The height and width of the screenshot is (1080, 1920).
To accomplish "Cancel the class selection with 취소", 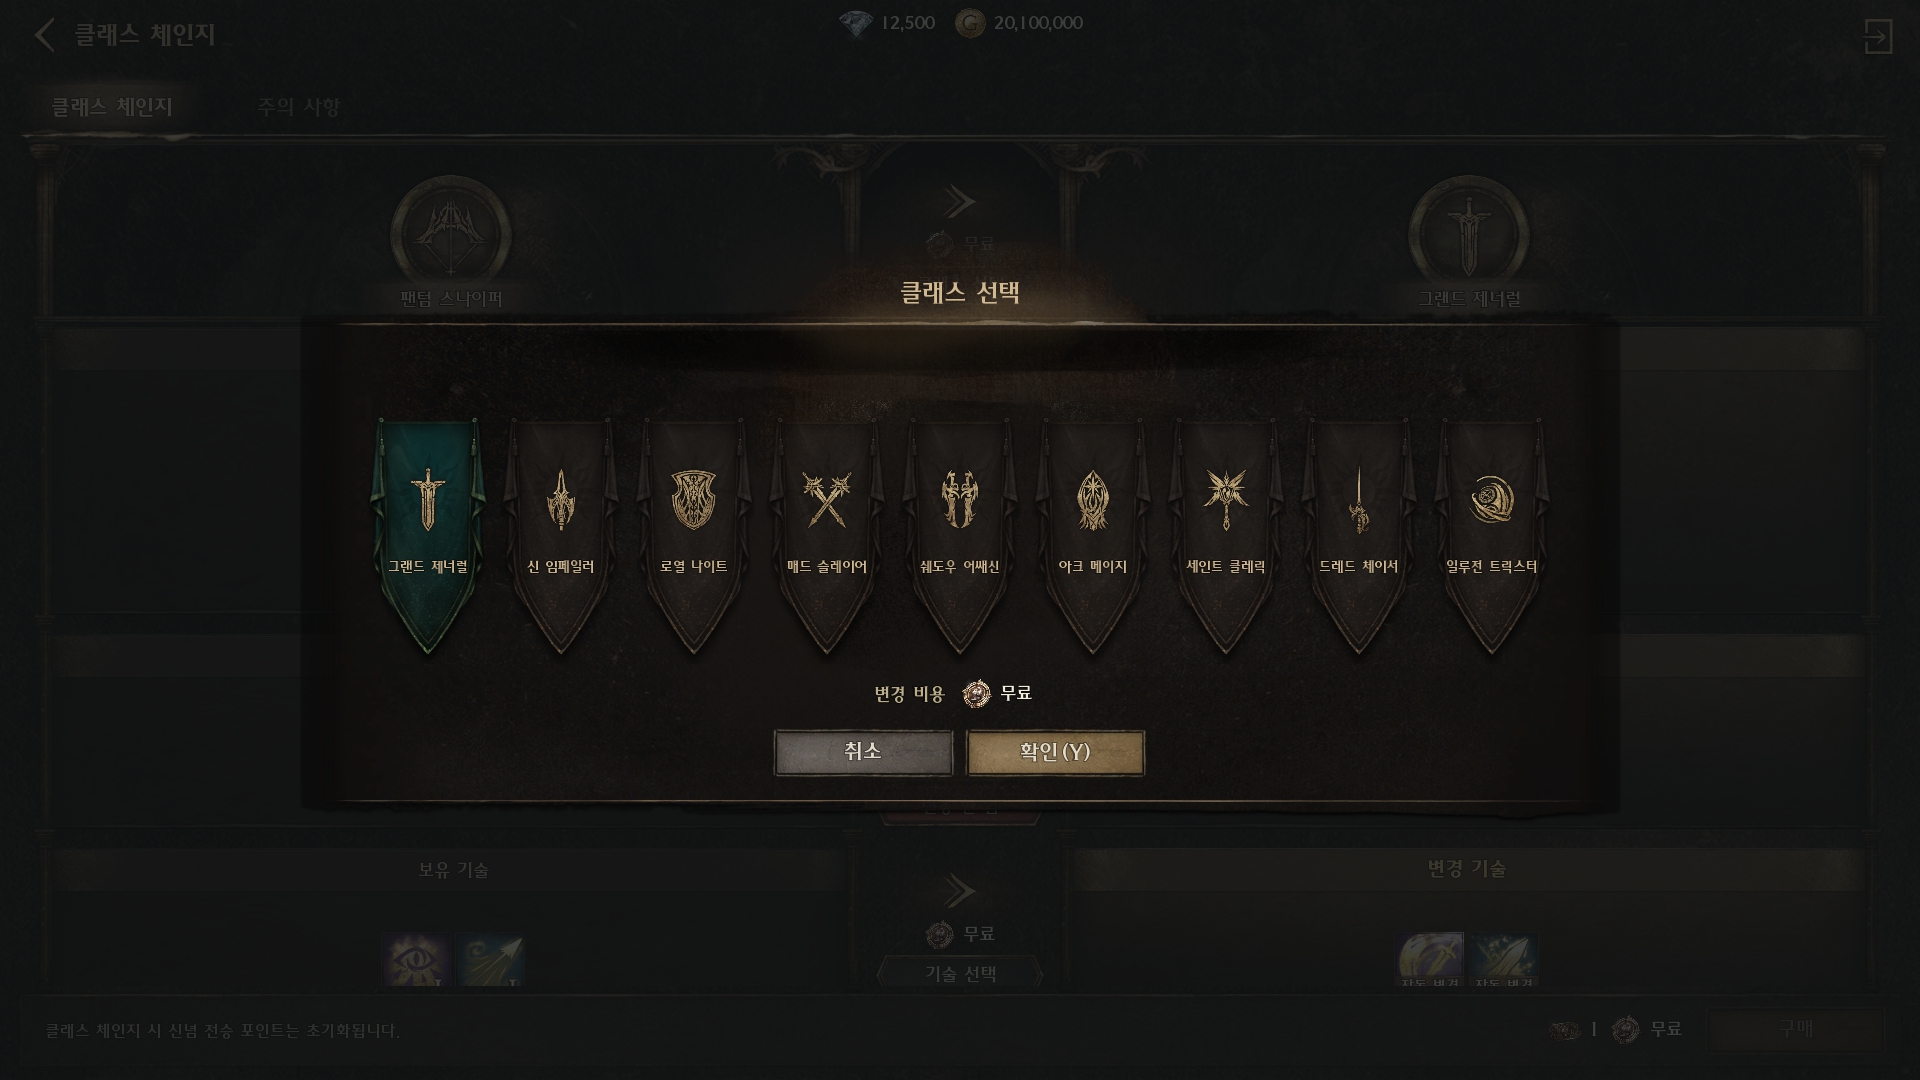I will 863,752.
